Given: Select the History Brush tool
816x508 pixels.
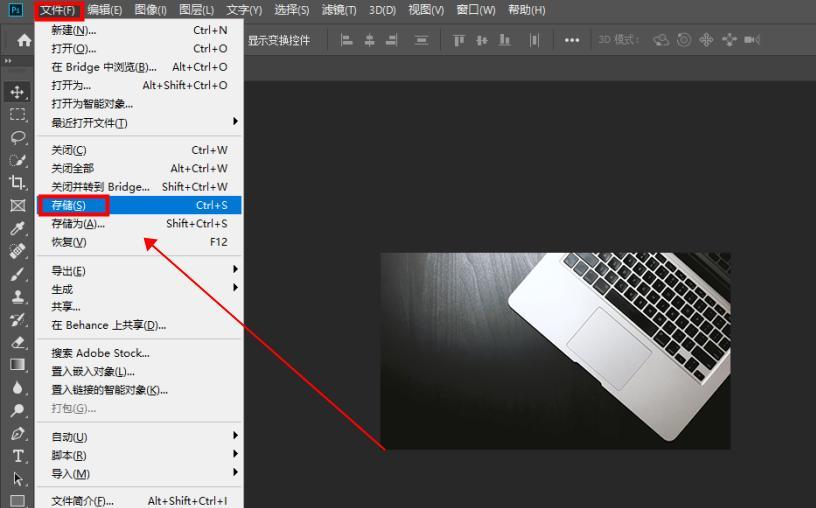Looking at the screenshot, I should click(17, 320).
